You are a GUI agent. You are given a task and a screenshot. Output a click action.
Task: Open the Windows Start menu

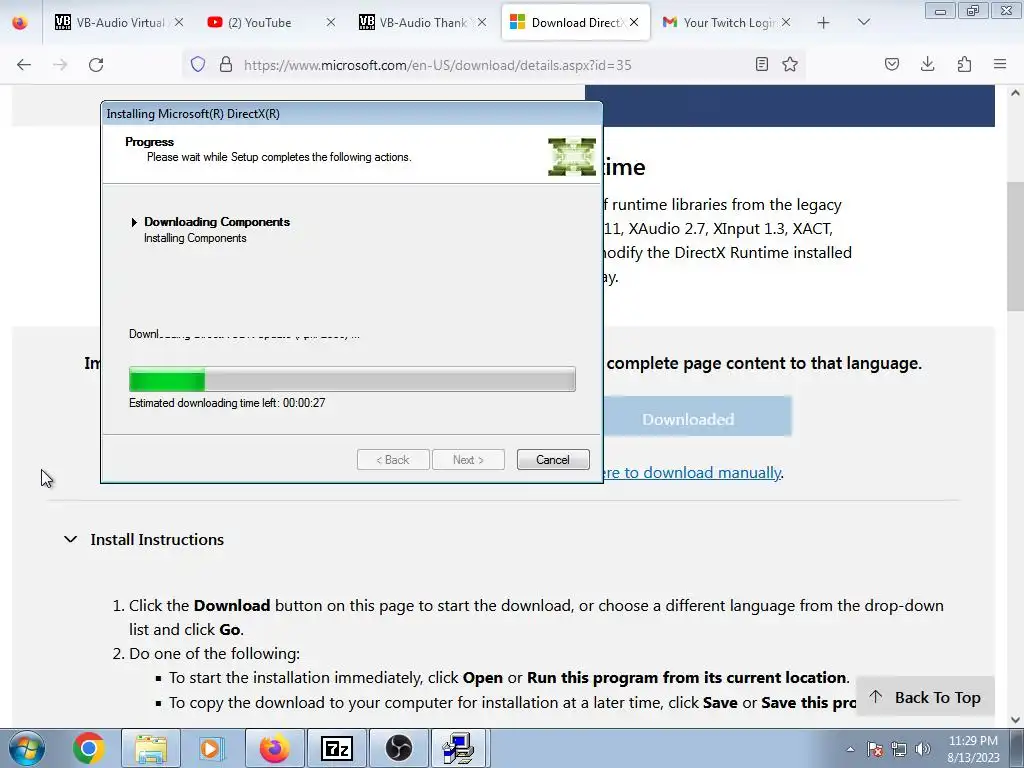pos(26,748)
